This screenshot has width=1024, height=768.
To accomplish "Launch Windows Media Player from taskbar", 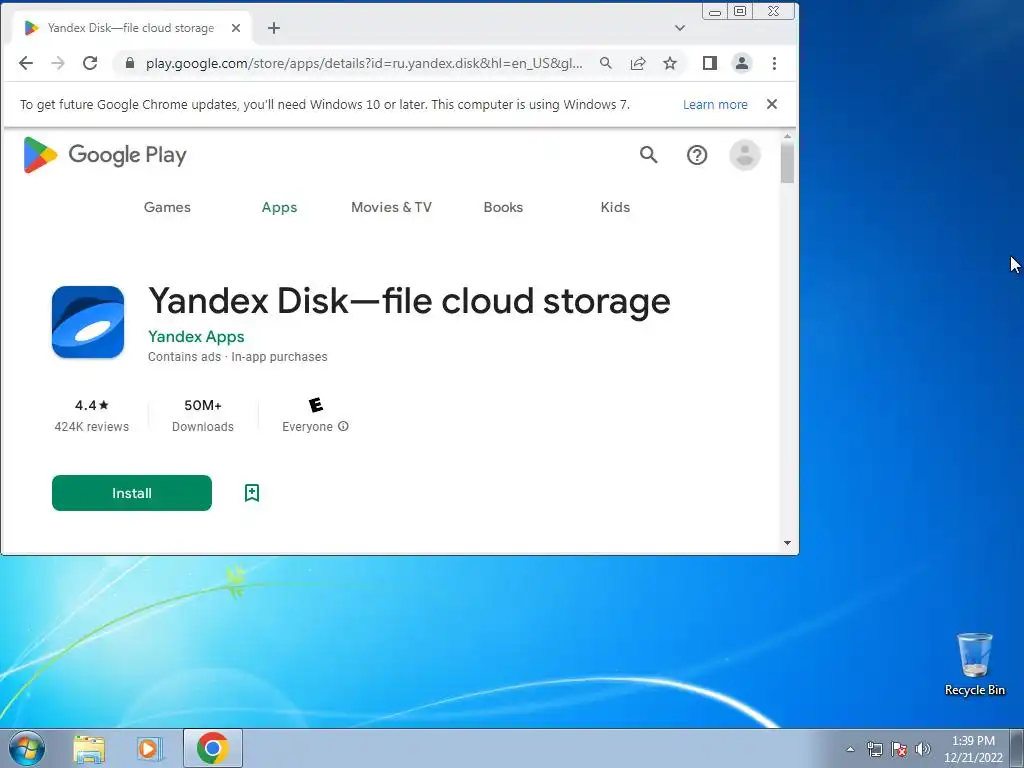I will point(150,749).
